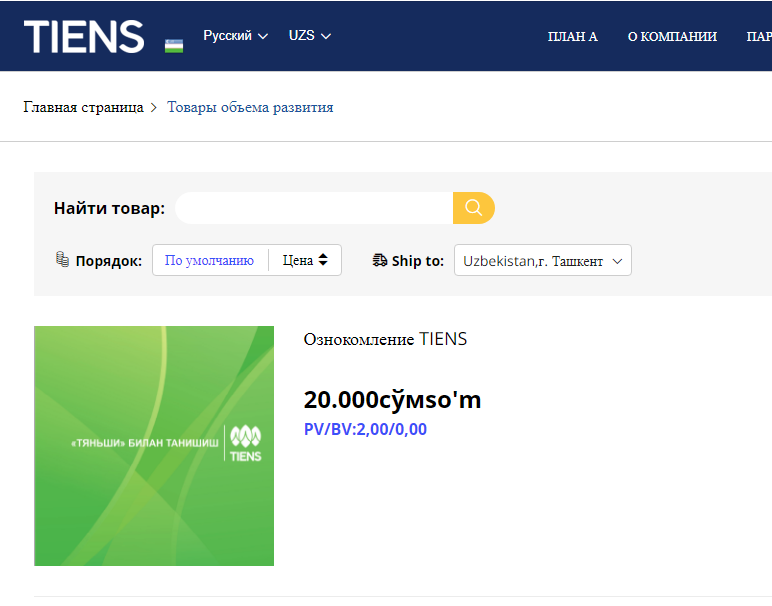The width and height of the screenshot is (772, 606).
Task: Select the По умолчанию sort option
Action: pyautogui.click(x=210, y=260)
